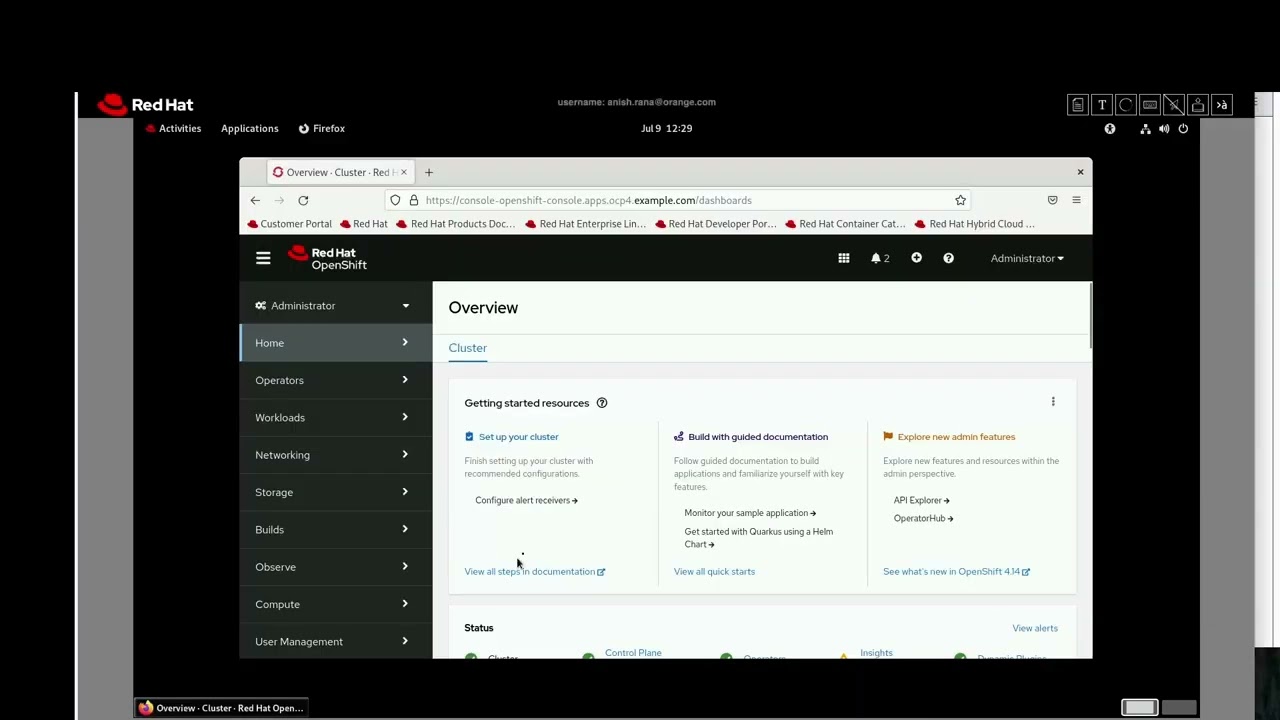
Task: Select the Cluster tab
Action: point(467,348)
